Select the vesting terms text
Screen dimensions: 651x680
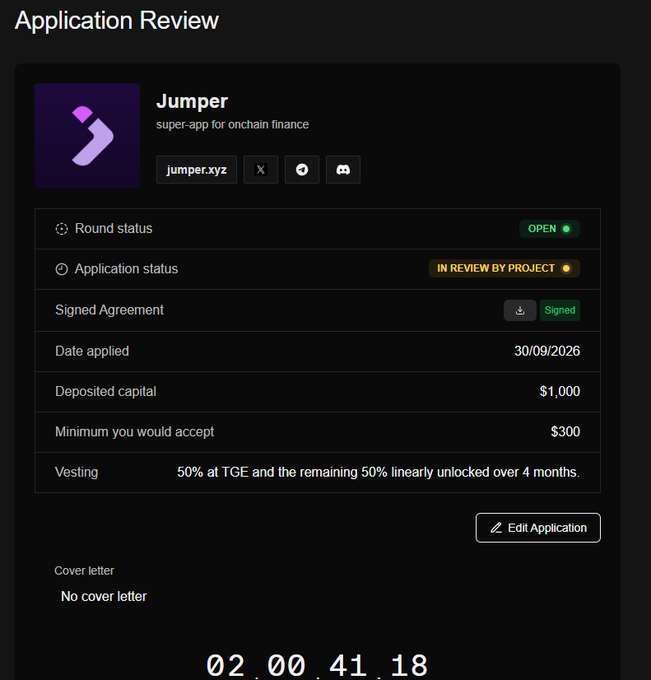point(378,472)
